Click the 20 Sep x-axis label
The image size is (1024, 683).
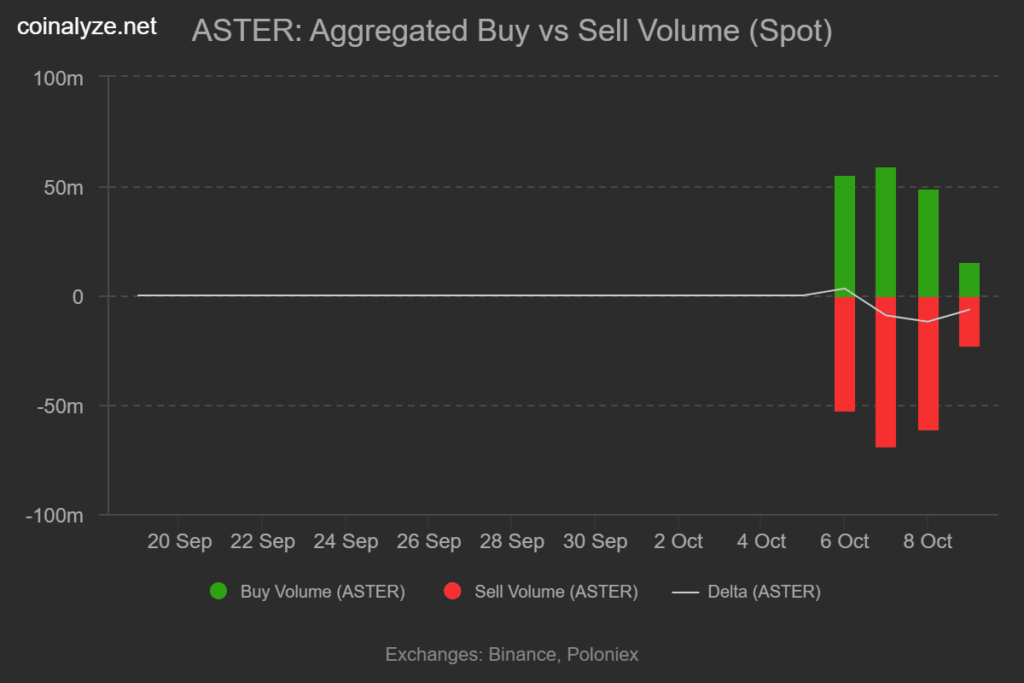pyautogui.click(x=180, y=542)
